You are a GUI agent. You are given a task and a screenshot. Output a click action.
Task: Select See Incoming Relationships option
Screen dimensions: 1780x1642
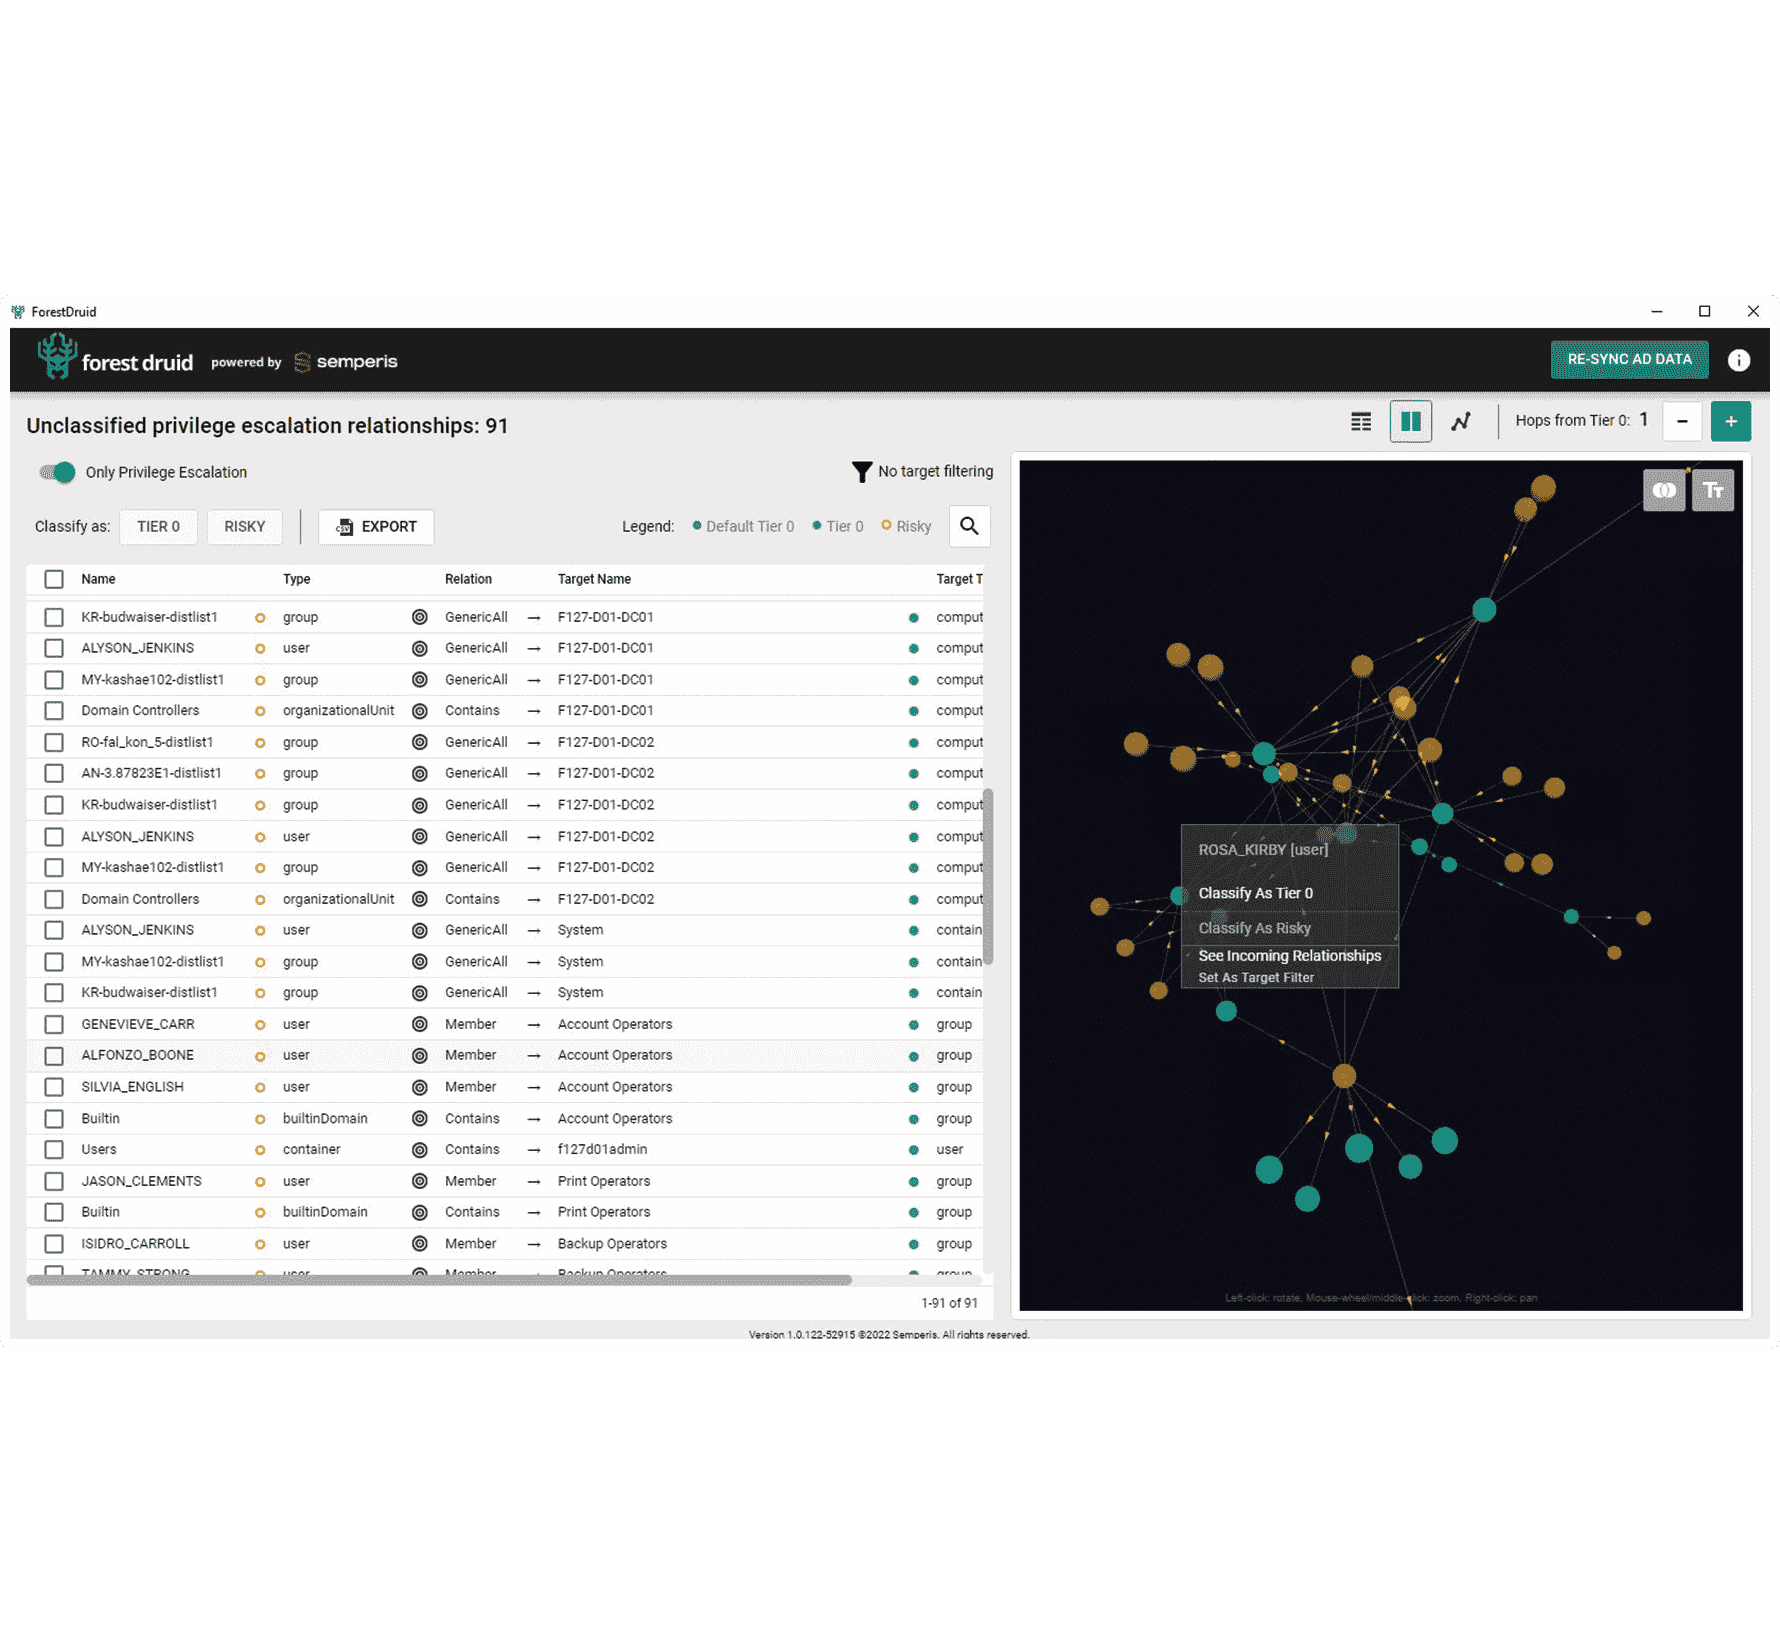point(1289,956)
